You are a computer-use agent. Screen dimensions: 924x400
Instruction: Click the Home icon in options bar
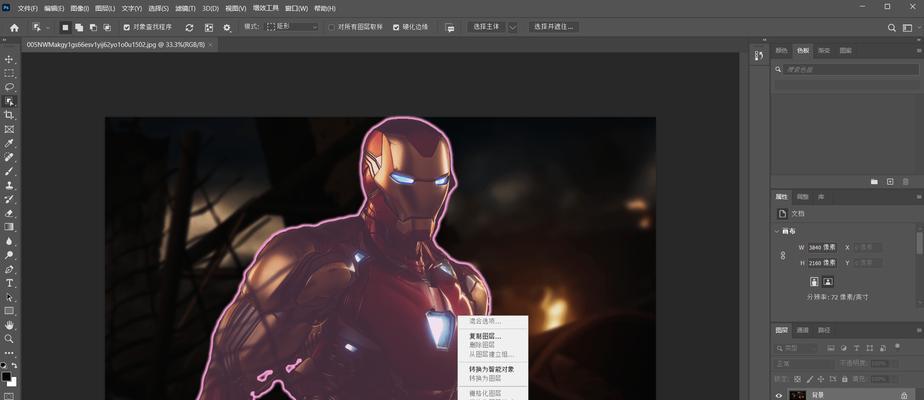[x=14, y=28]
